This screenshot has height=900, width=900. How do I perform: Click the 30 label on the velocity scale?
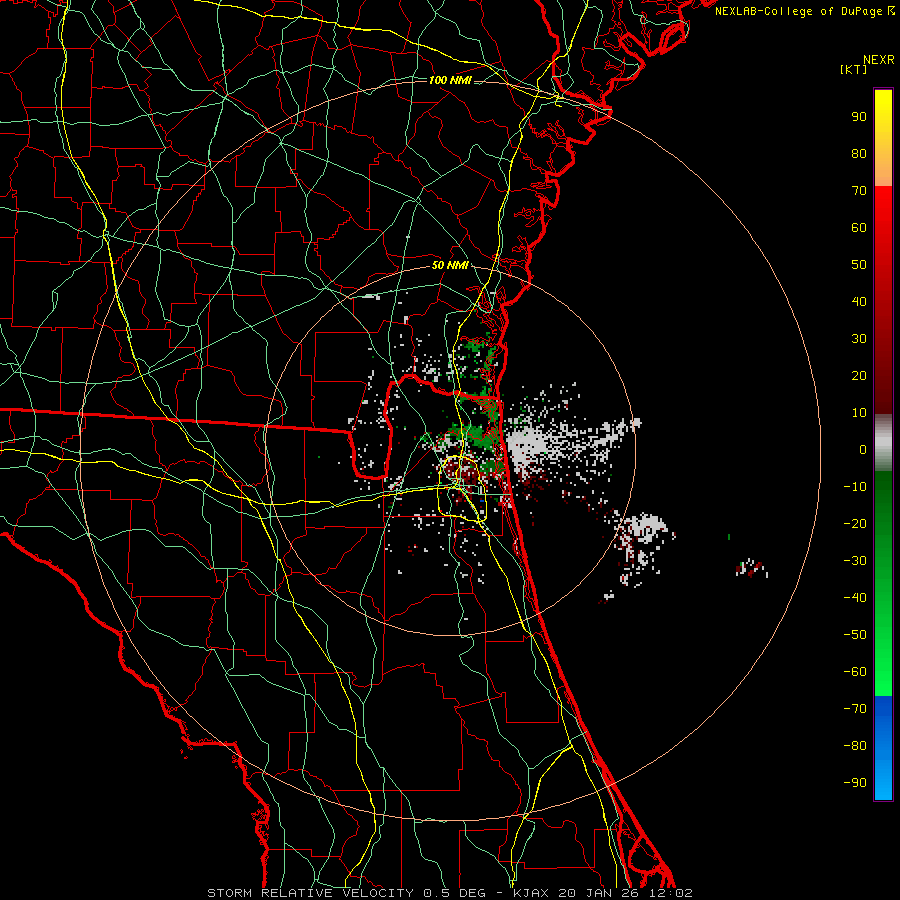point(859,339)
